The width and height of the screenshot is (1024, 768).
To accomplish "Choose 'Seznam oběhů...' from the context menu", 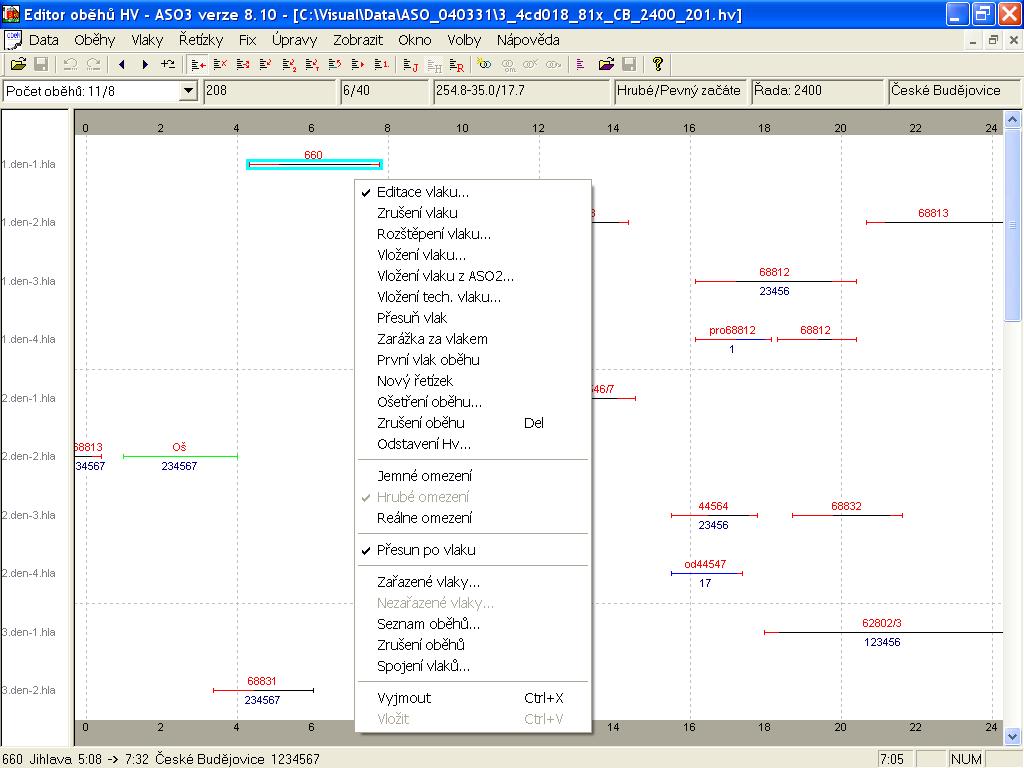I will click(473, 624).
